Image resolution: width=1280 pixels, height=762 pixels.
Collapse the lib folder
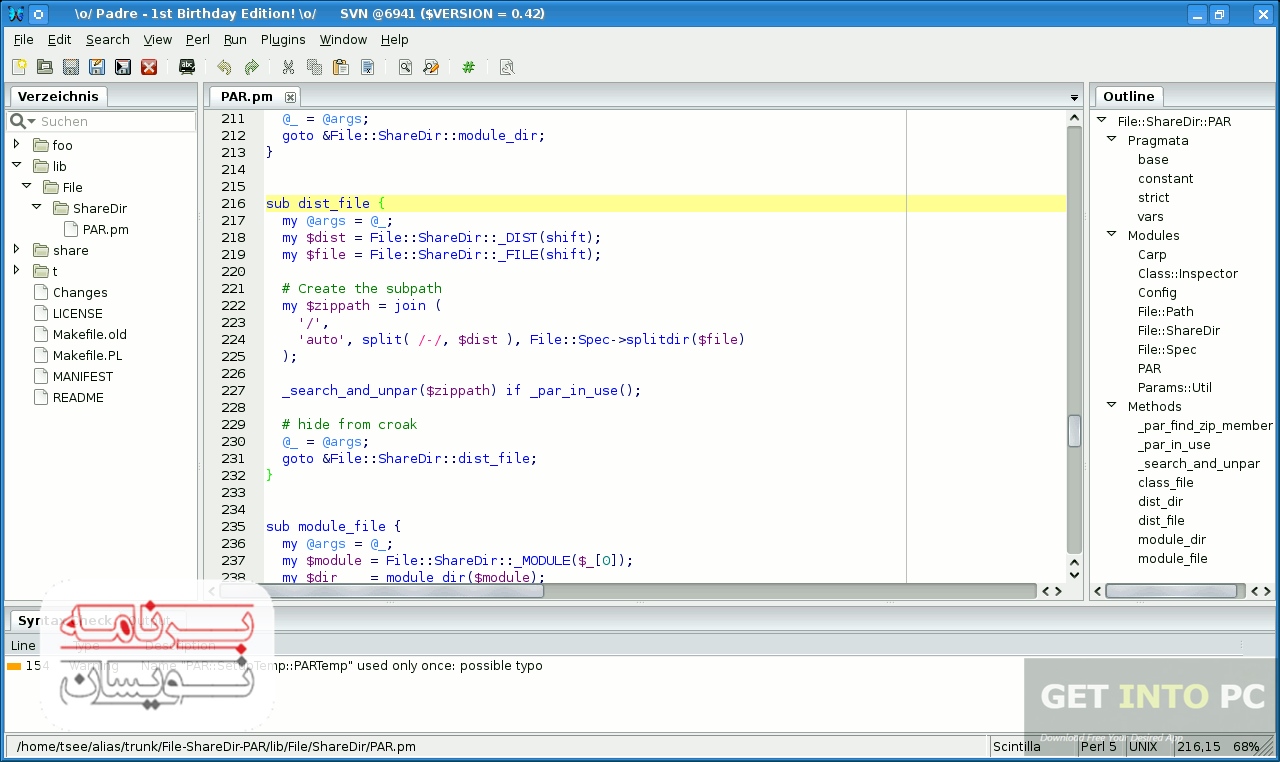[x=16, y=165]
